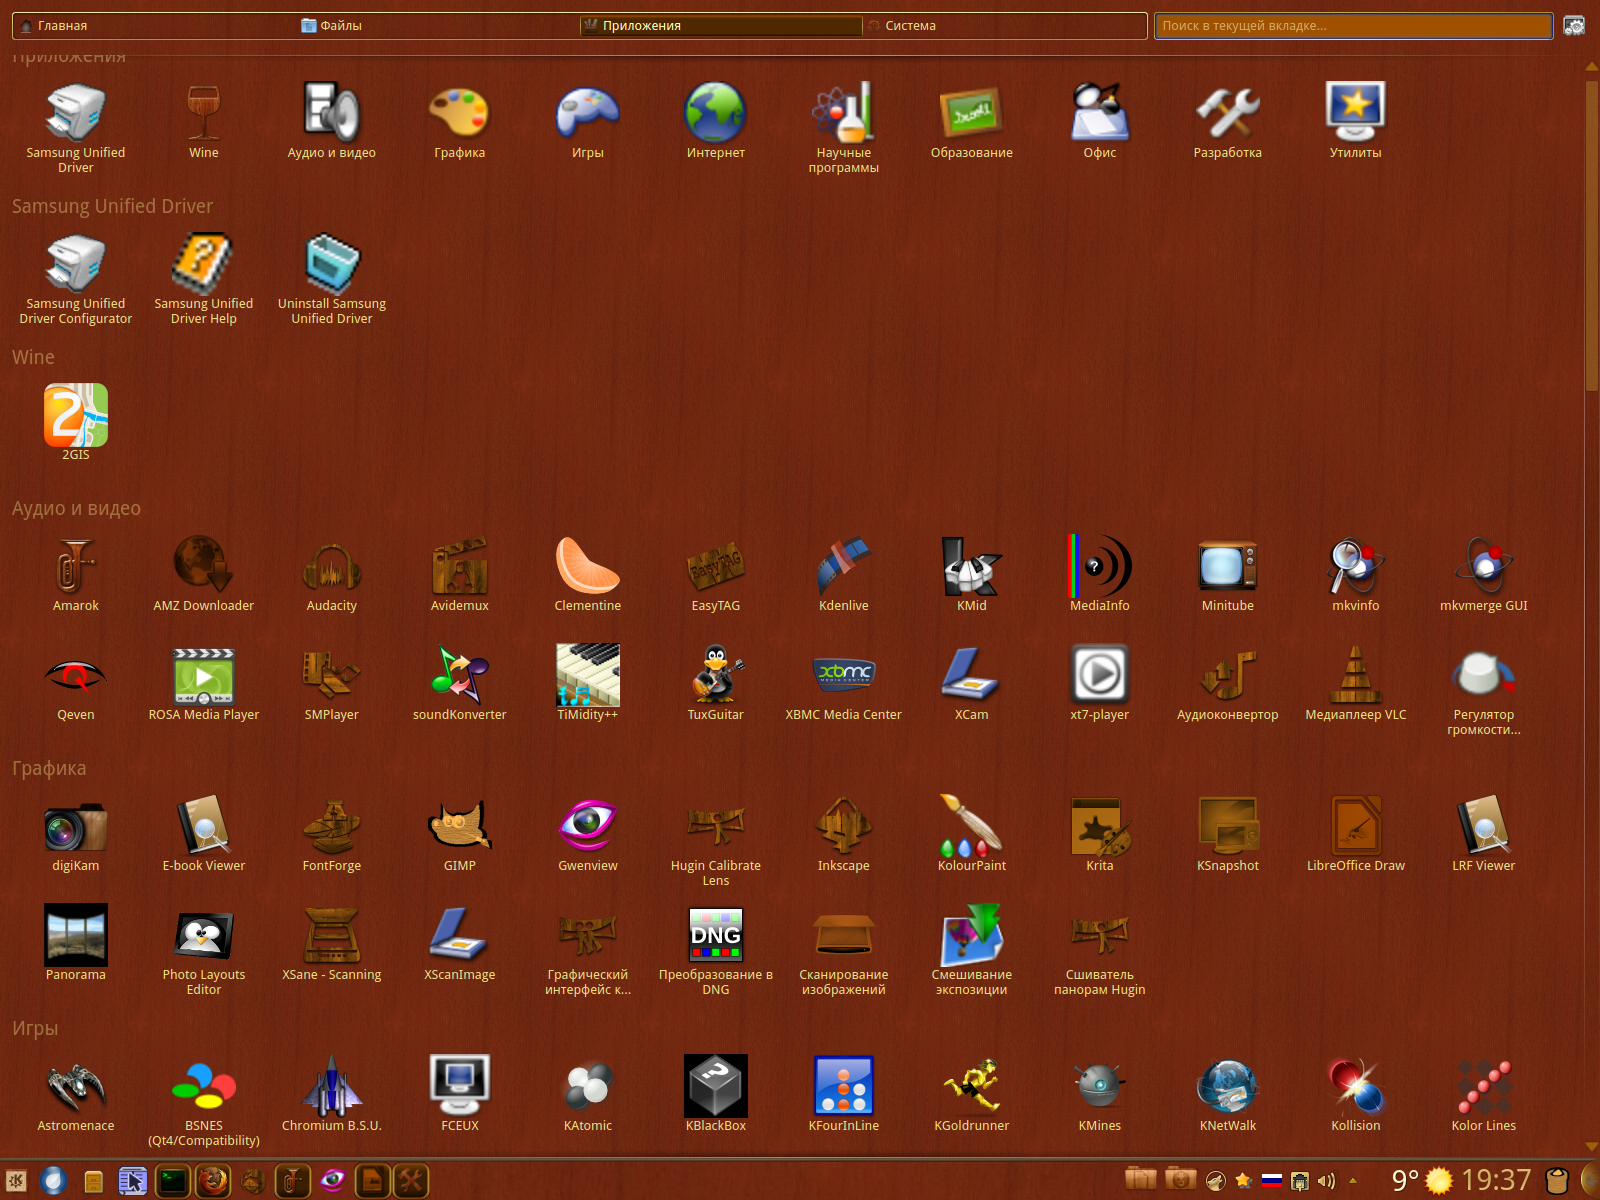1600x1200 pixels.
Task: Open Регулятор громкости volume control app
Action: (x=1484, y=691)
